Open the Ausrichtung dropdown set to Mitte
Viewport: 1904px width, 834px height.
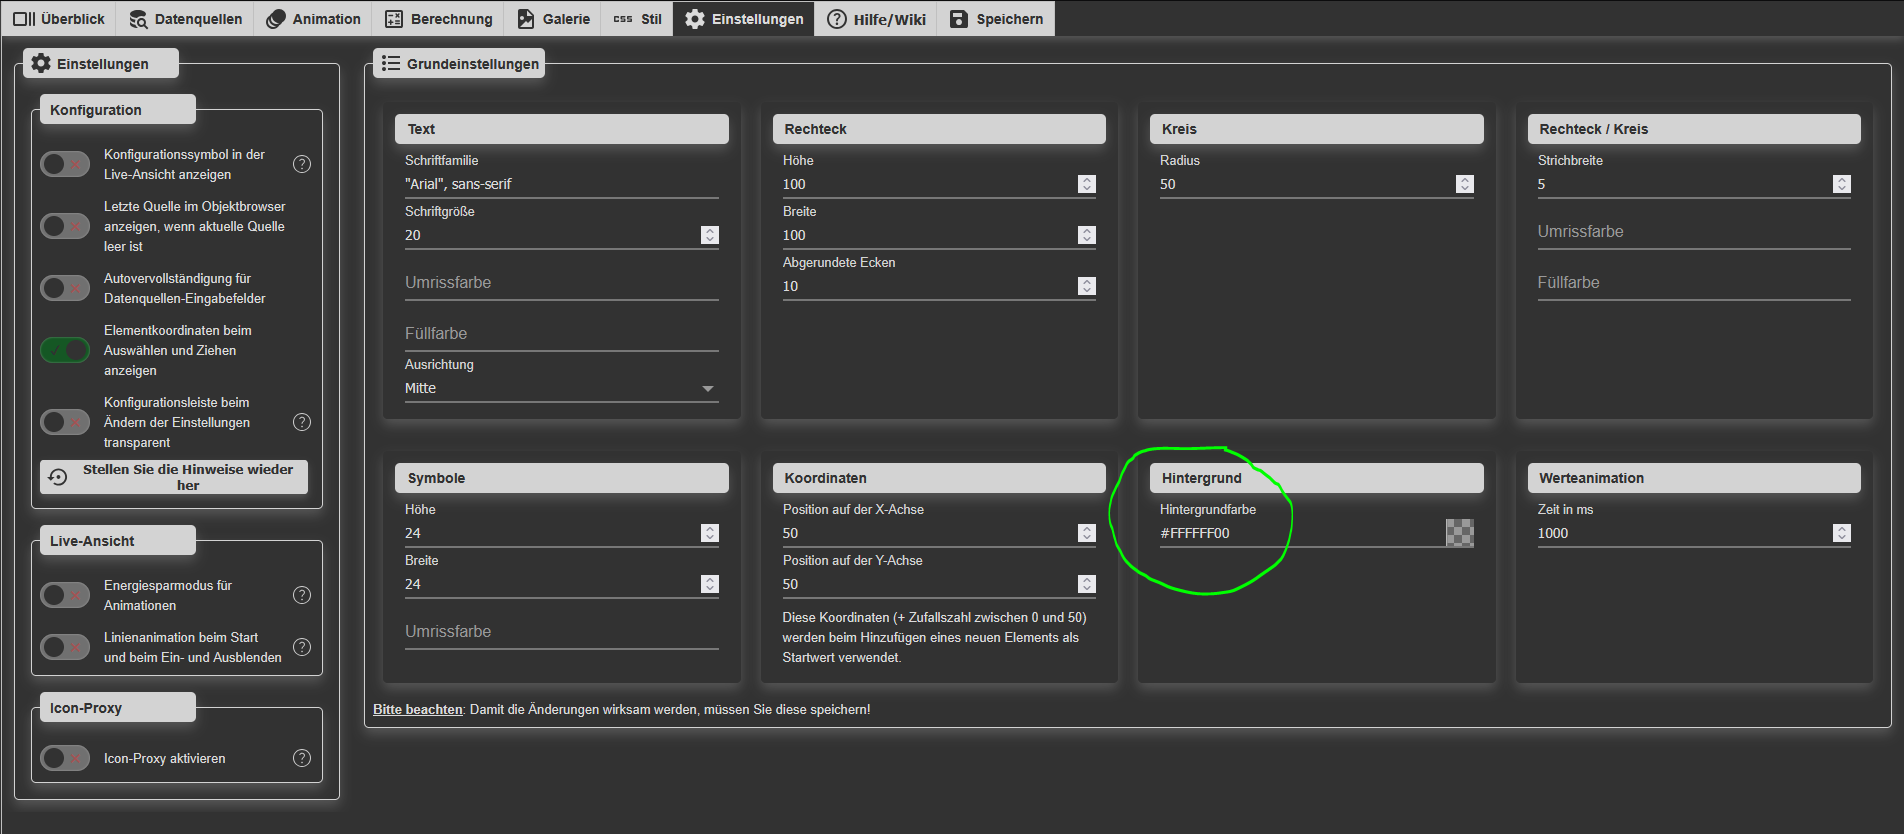[561, 389]
